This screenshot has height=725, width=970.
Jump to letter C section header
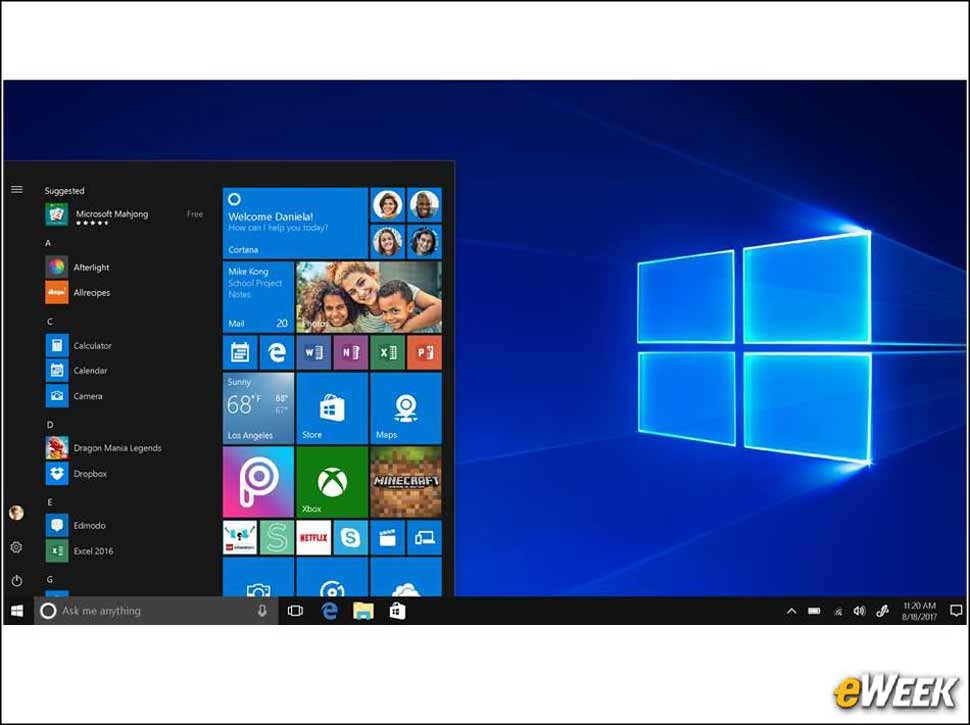(49, 322)
